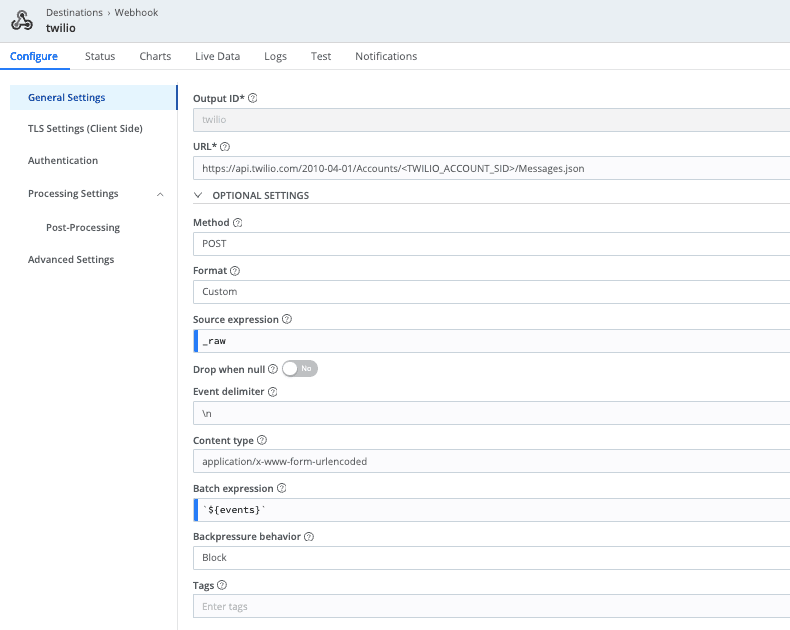Show help for Format field
The image size is (790, 630).
[235, 271]
